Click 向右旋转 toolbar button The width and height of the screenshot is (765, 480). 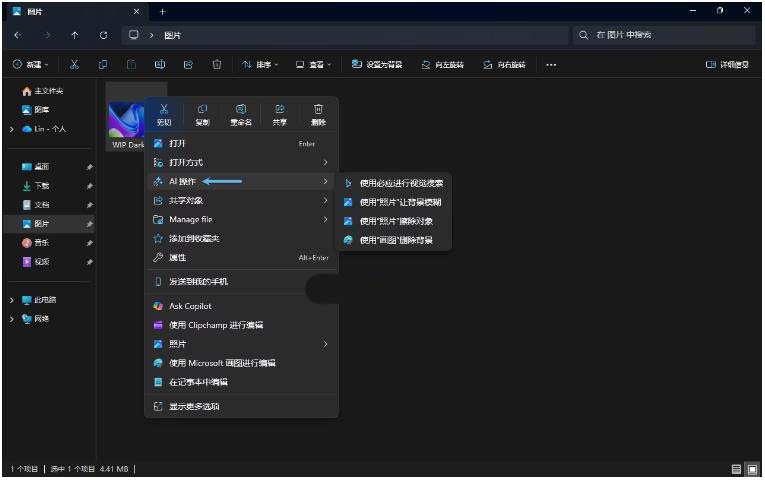tap(504, 64)
